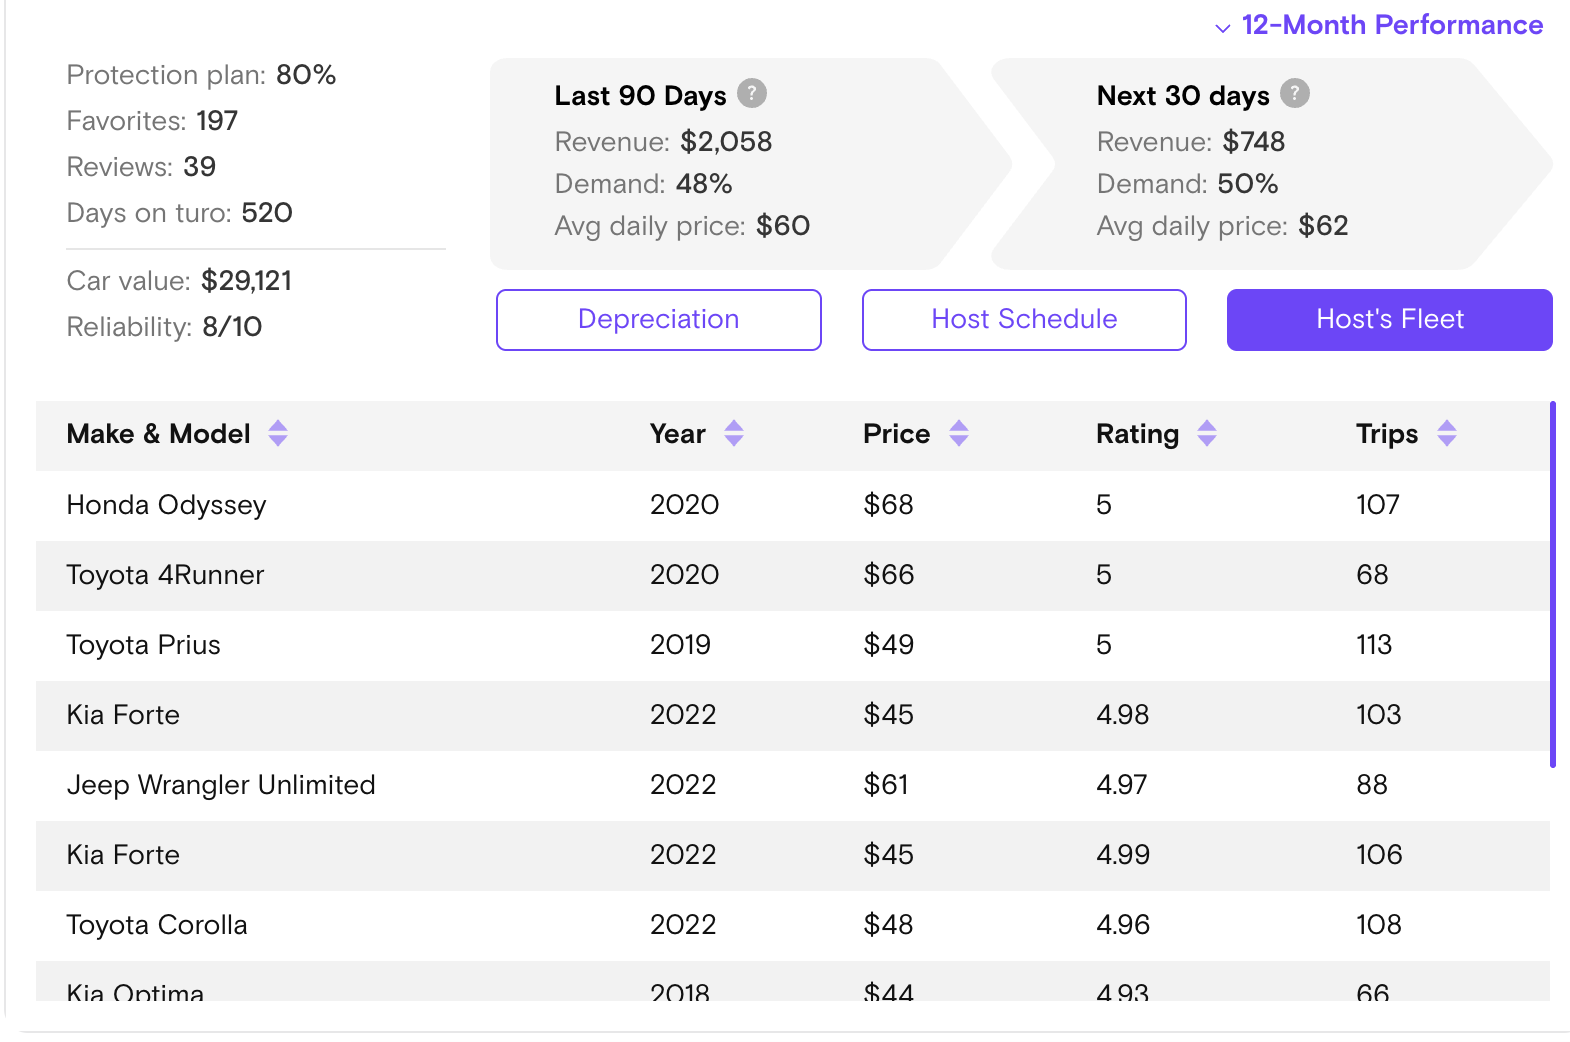Click the 107 trips cell
The width and height of the screenshot is (1570, 1042).
pos(1378,505)
